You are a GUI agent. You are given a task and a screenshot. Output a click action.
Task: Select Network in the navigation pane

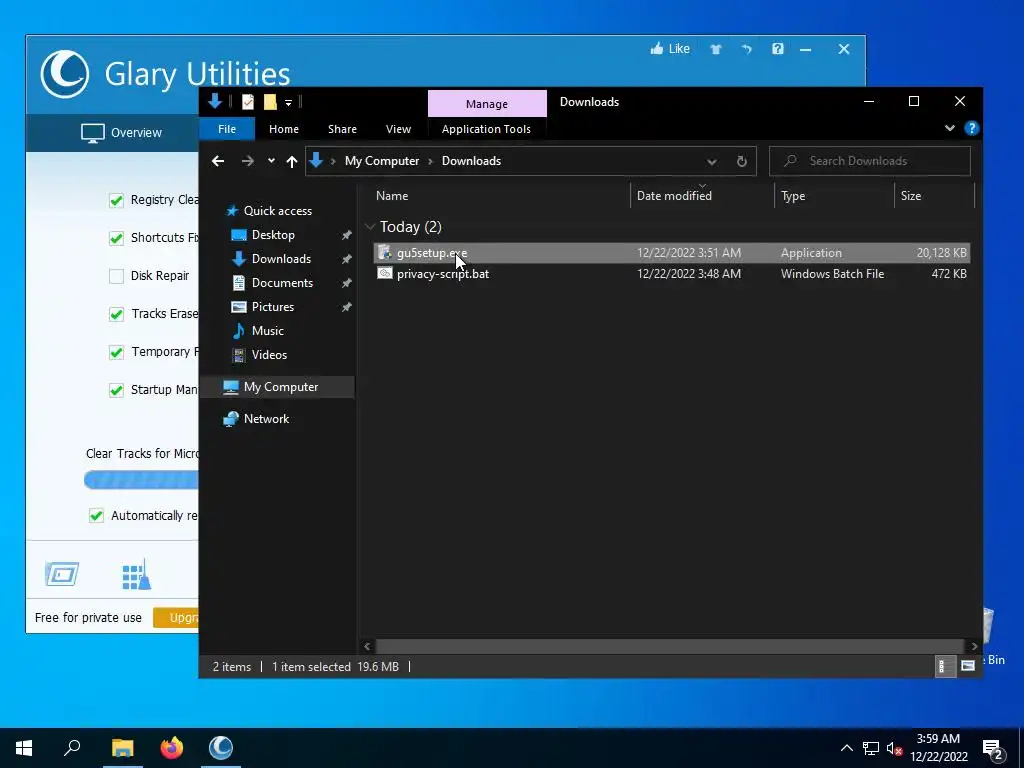(x=266, y=419)
